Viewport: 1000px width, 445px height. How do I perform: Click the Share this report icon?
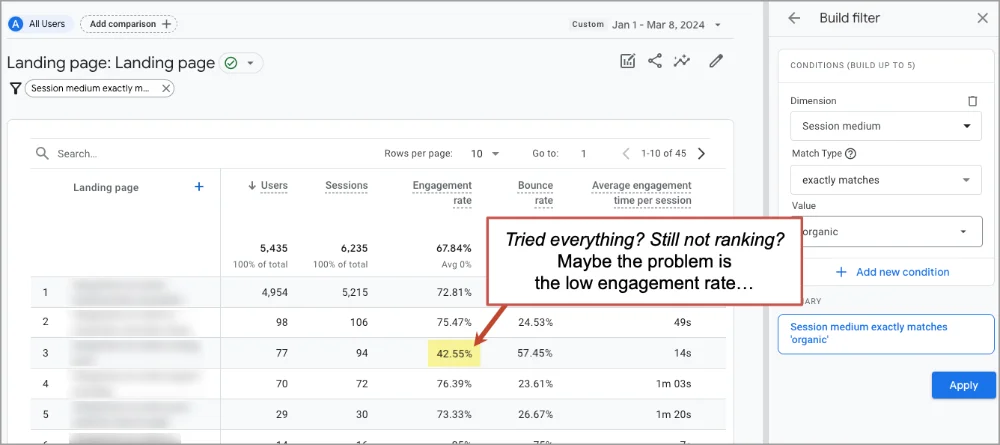654,61
